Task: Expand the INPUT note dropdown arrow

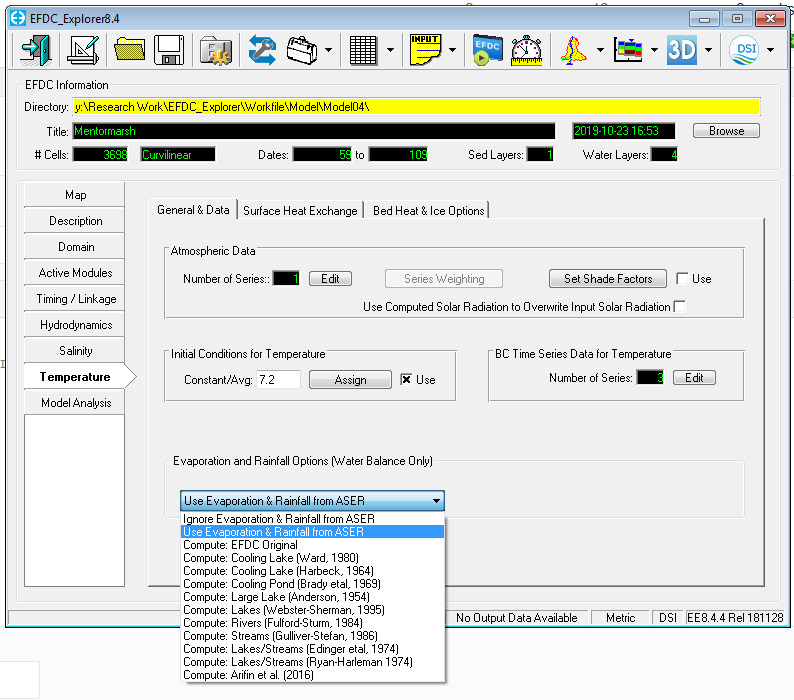Action: pyautogui.click(x=452, y=50)
